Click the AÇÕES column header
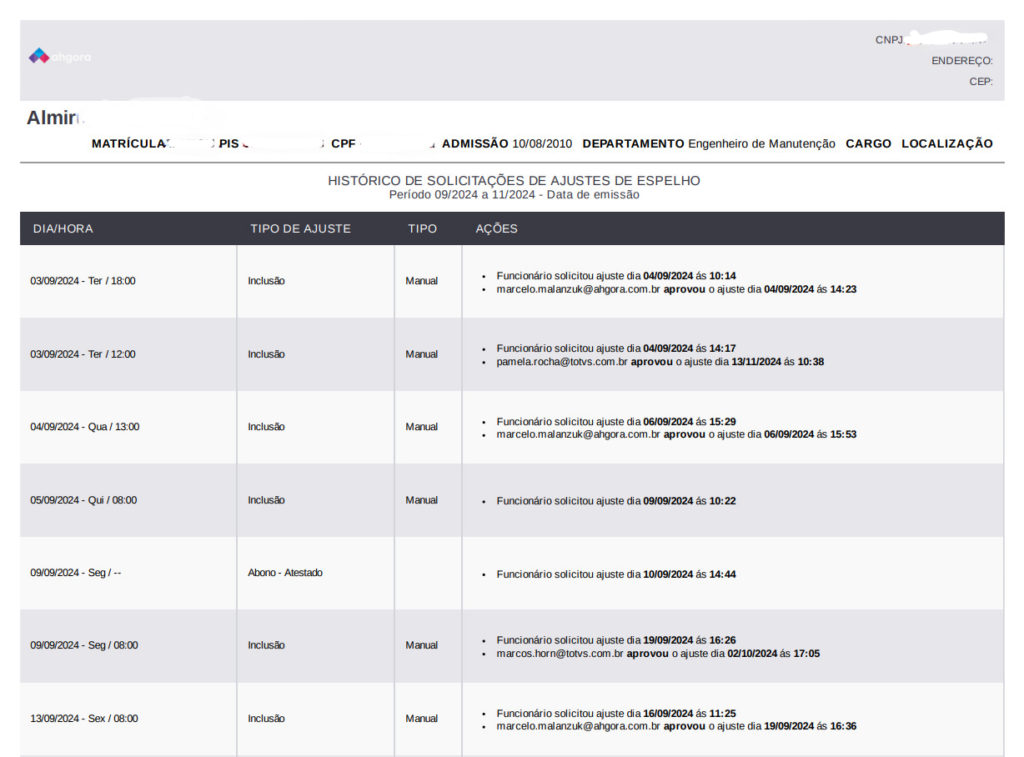Screen dimensions: 1024x757 pyautogui.click(x=496, y=229)
